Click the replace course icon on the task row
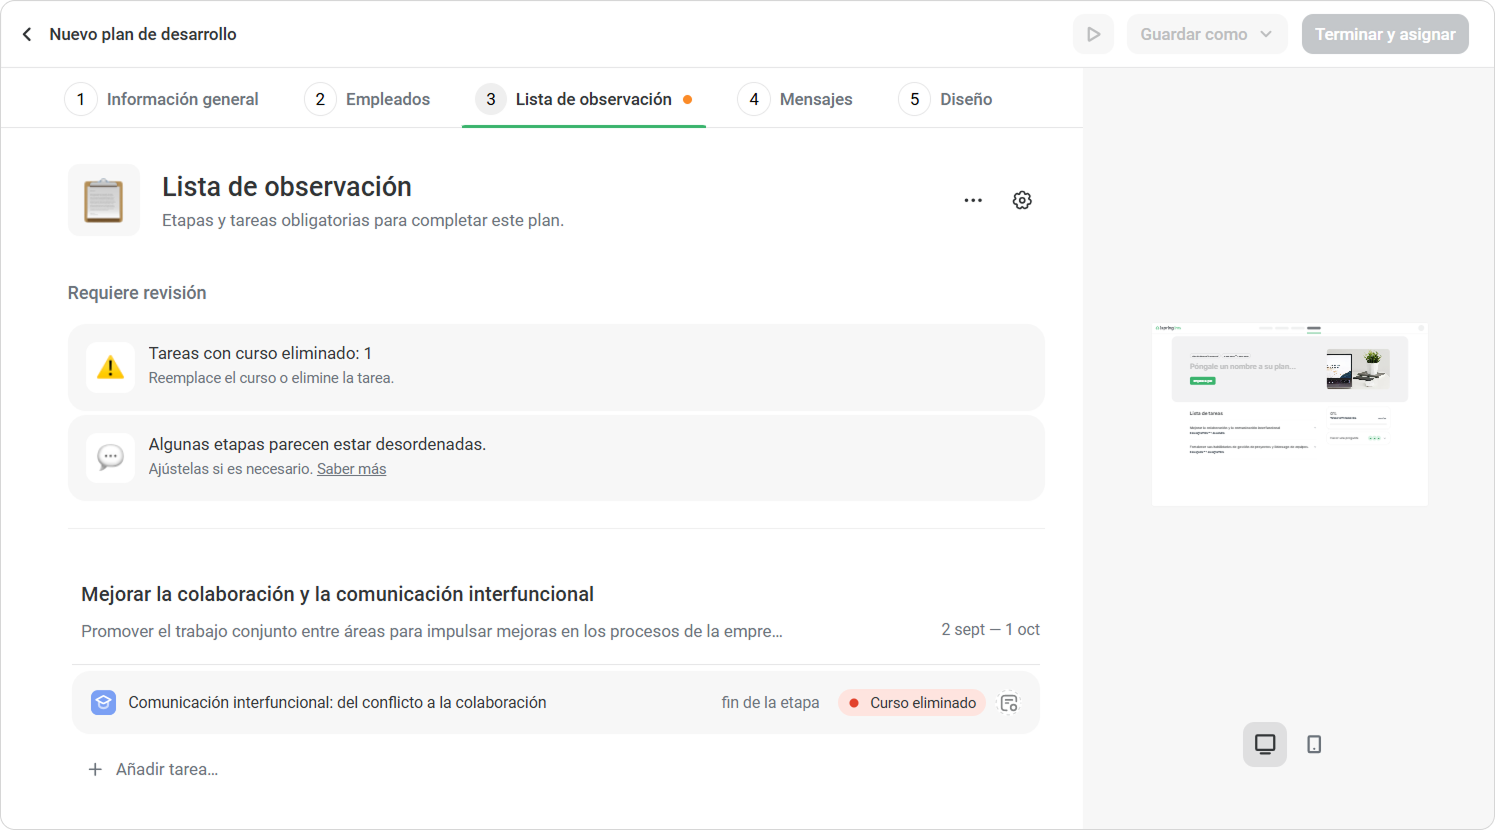The width and height of the screenshot is (1495, 830). click(x=1010, y=703)
